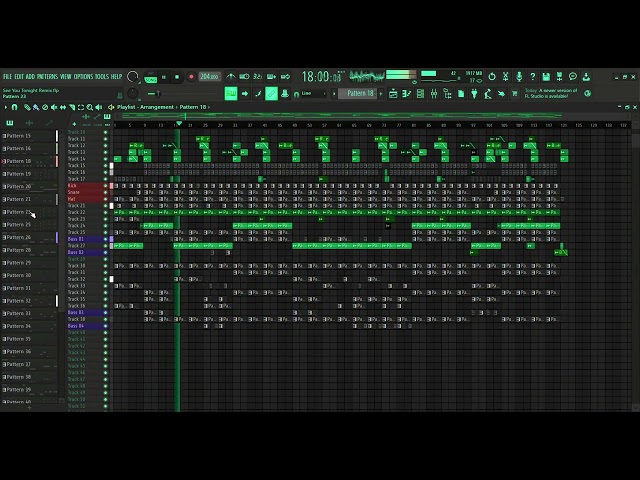Open the ADD menu
640x480 pixels.
tap(31, 77)
